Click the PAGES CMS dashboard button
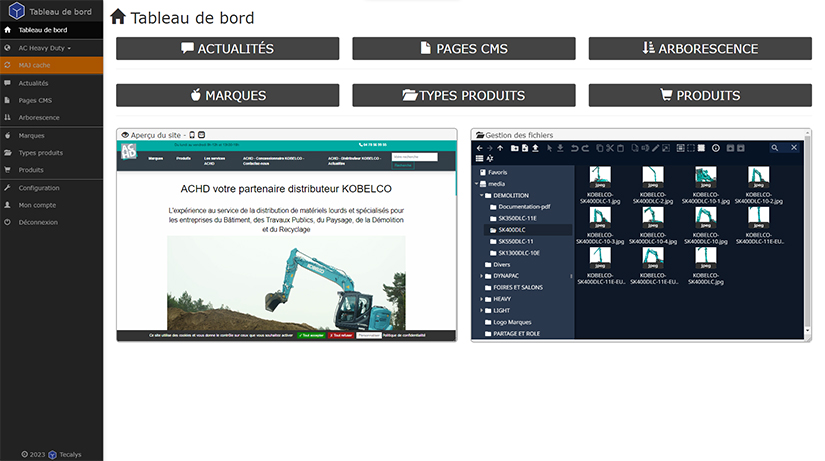 coord(464,48)
